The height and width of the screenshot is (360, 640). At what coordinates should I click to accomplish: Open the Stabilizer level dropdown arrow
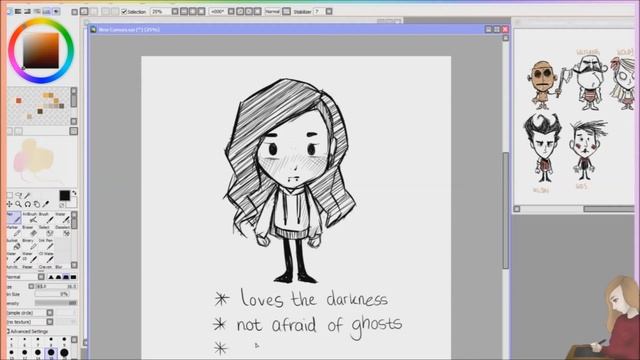point(329,12)
